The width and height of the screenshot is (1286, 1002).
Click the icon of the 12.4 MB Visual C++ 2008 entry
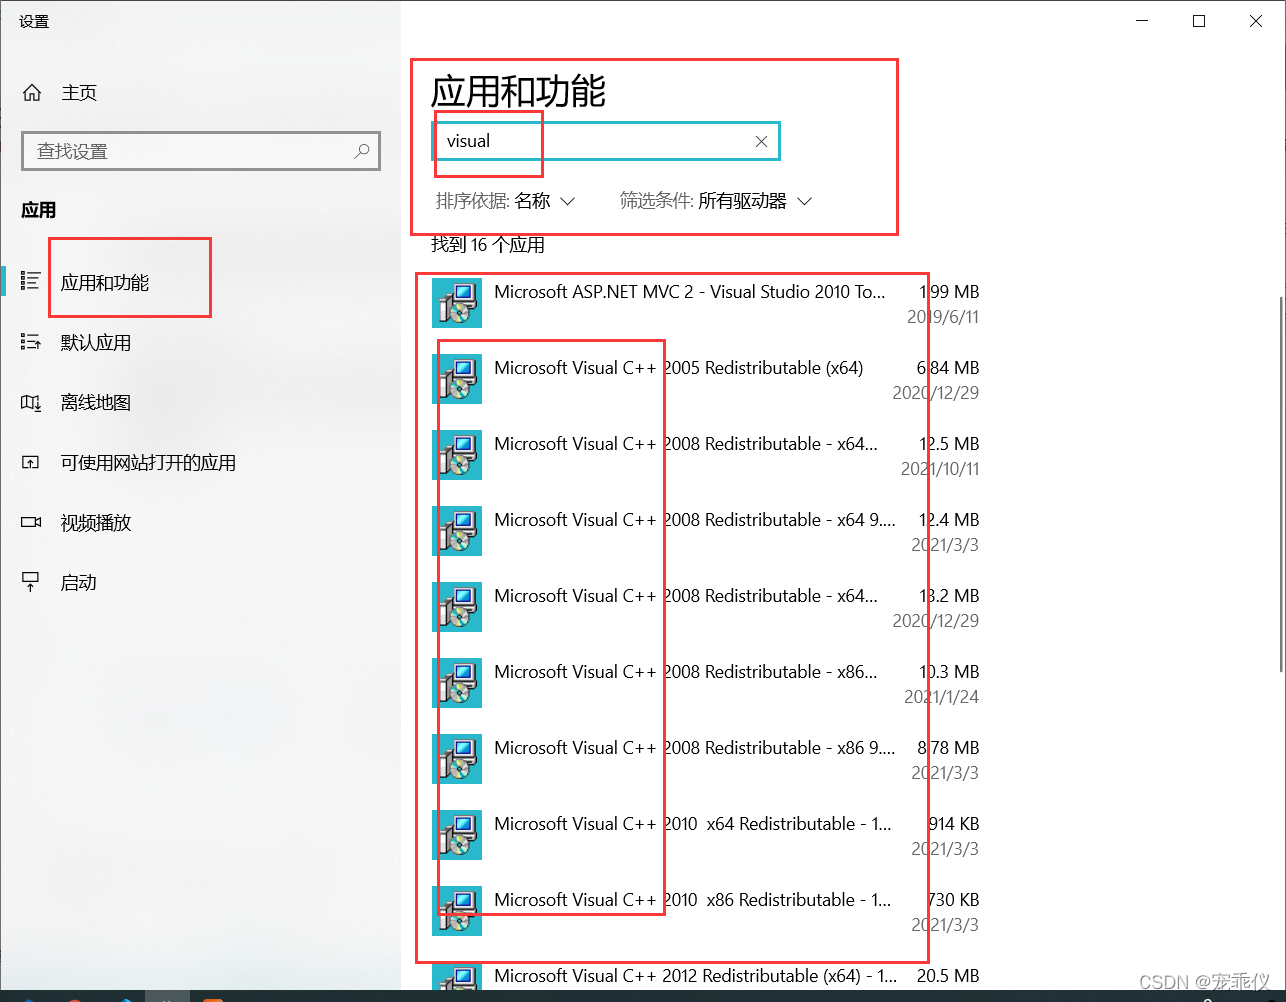click(457, 531)
